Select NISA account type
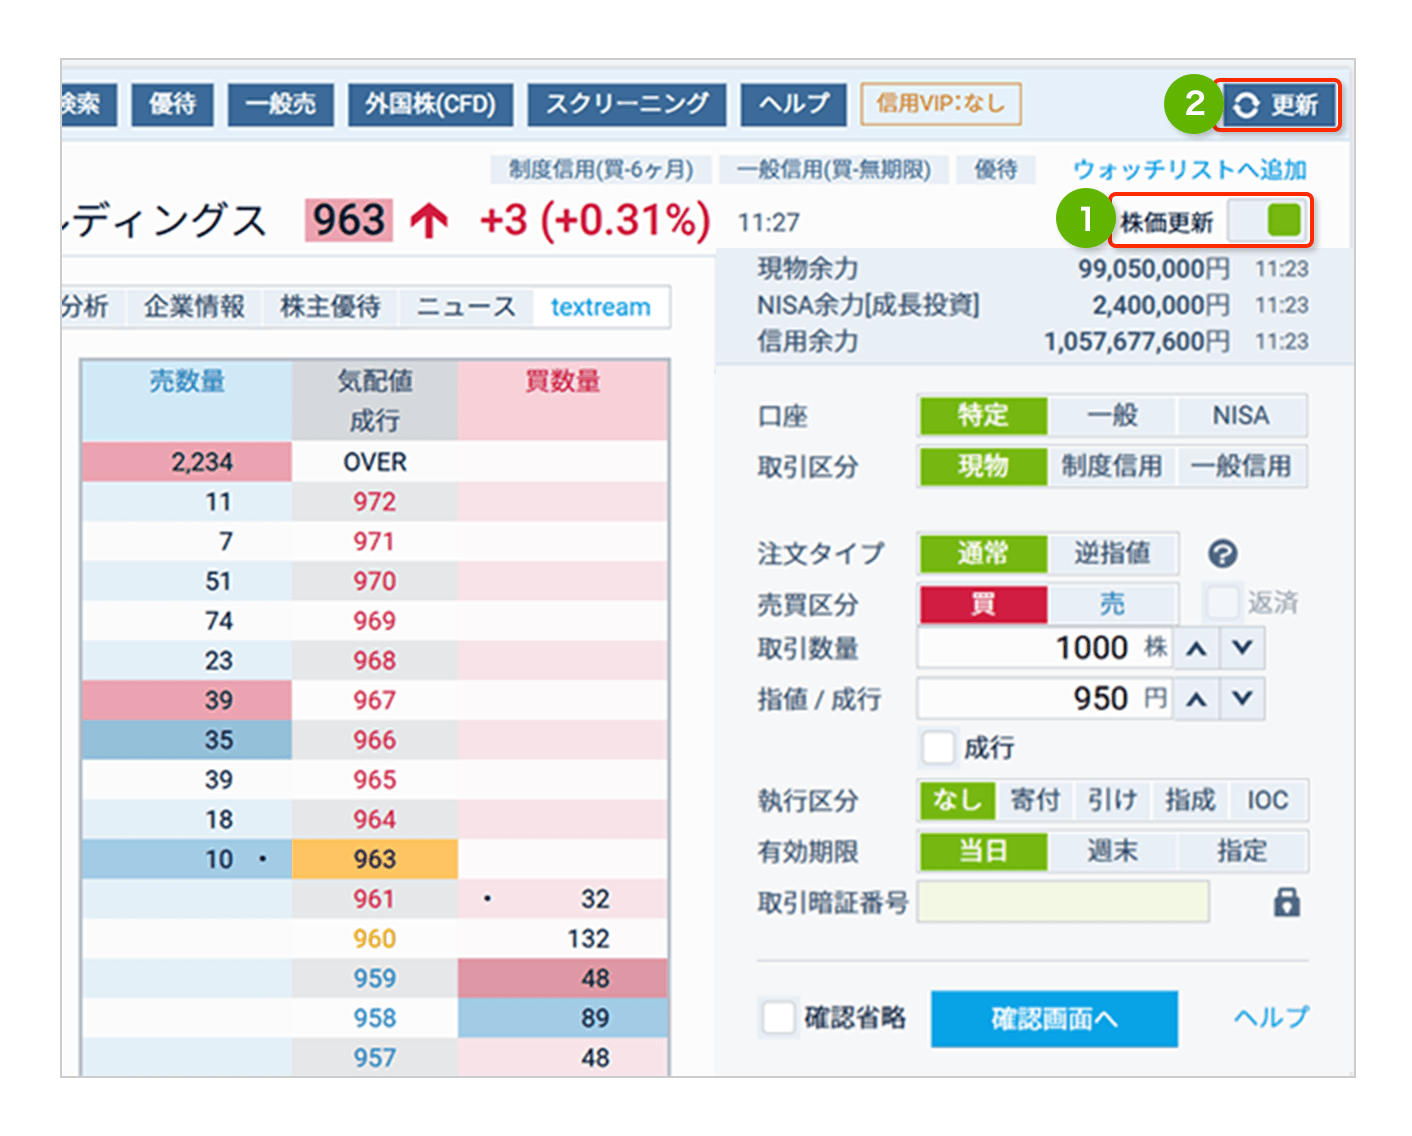1412x1136 pixels. point(1240,415)
